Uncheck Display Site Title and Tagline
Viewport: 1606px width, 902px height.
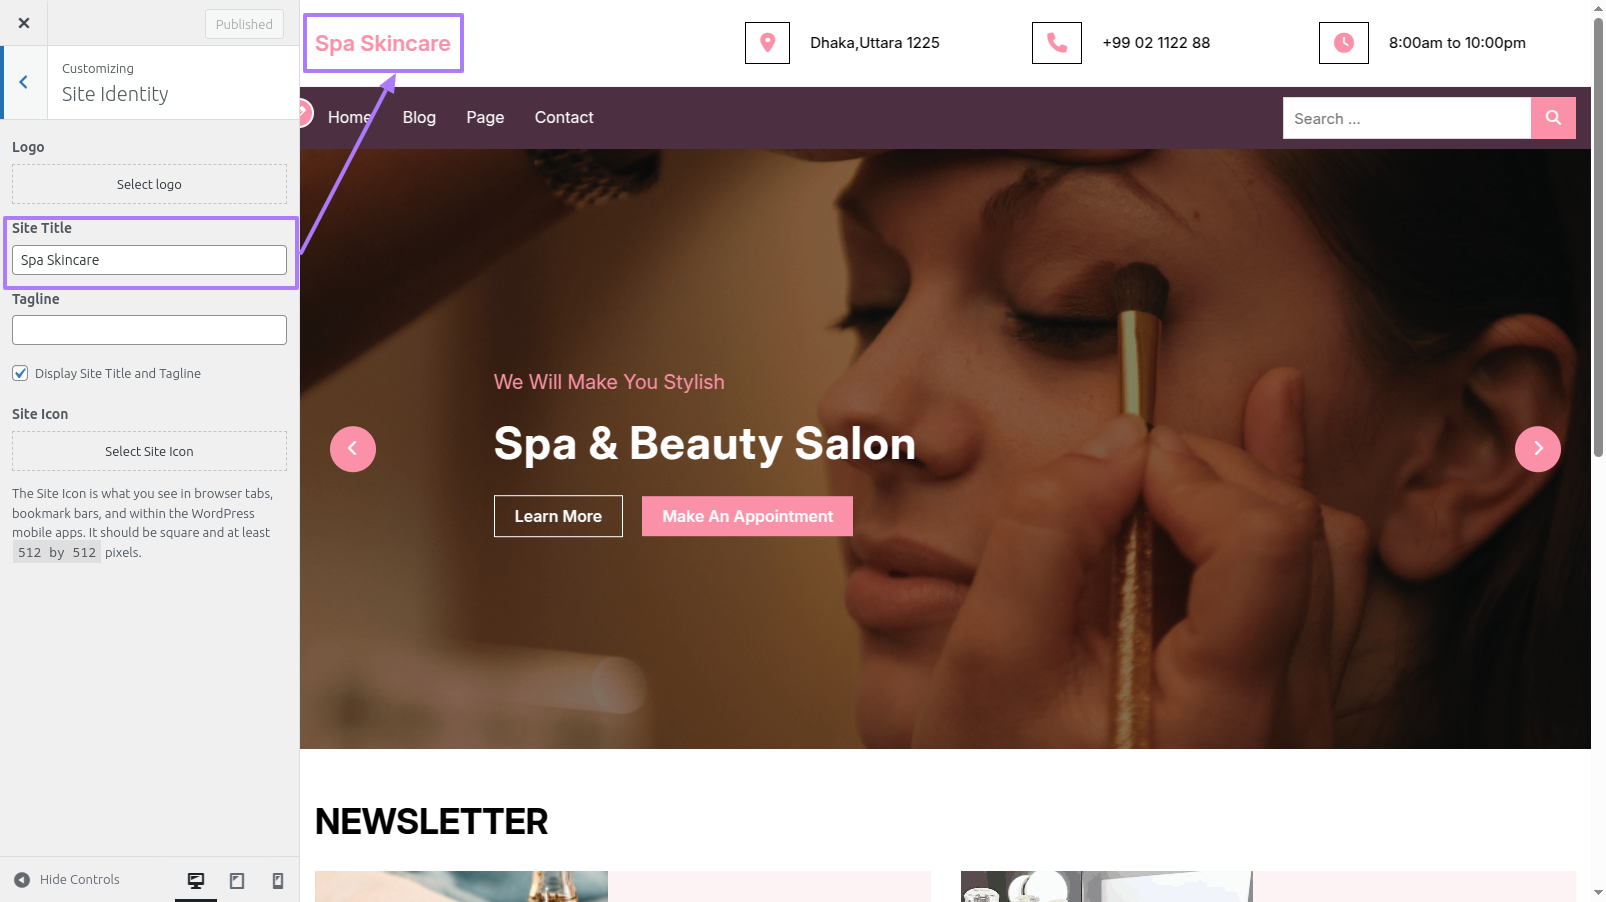pyautogui.click(x=20, y=373)
